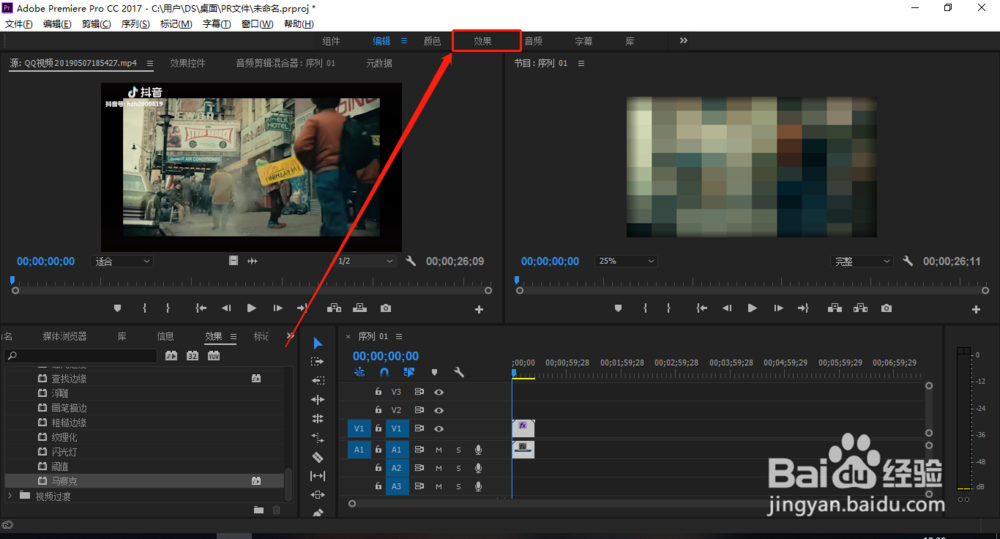Export frame from source monitor camera icon
This screenshot has width=1000, height=539.
click(x=386, y=308)
